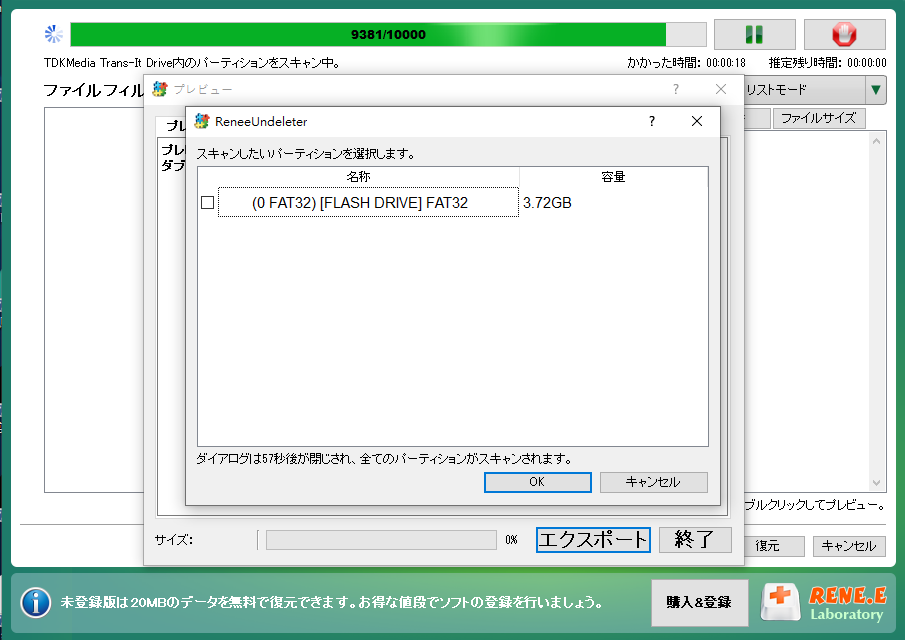Viewport: 905px width, 640px height.
Task: Close the ReneeUndeleter dialog with X
Action: tap(697, 121)
